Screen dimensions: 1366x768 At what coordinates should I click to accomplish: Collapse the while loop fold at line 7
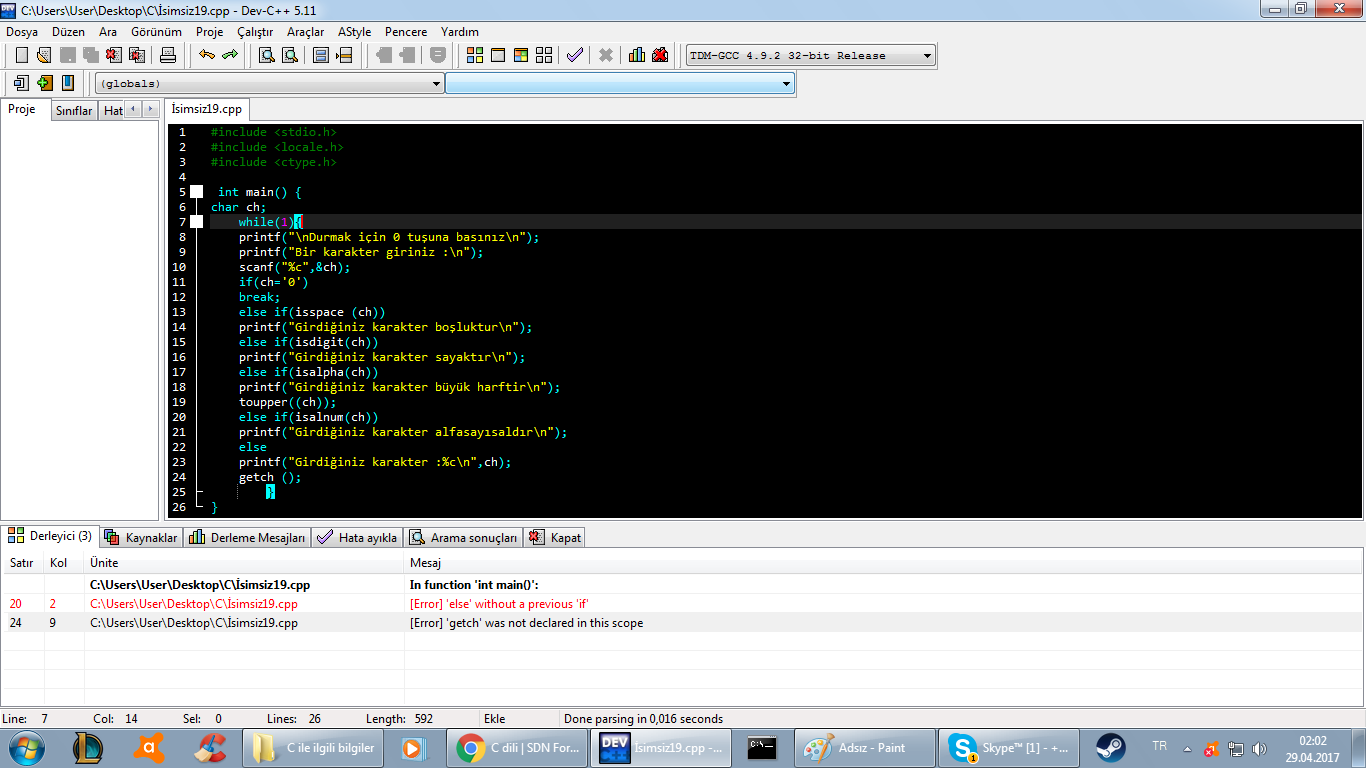point(197,222)
